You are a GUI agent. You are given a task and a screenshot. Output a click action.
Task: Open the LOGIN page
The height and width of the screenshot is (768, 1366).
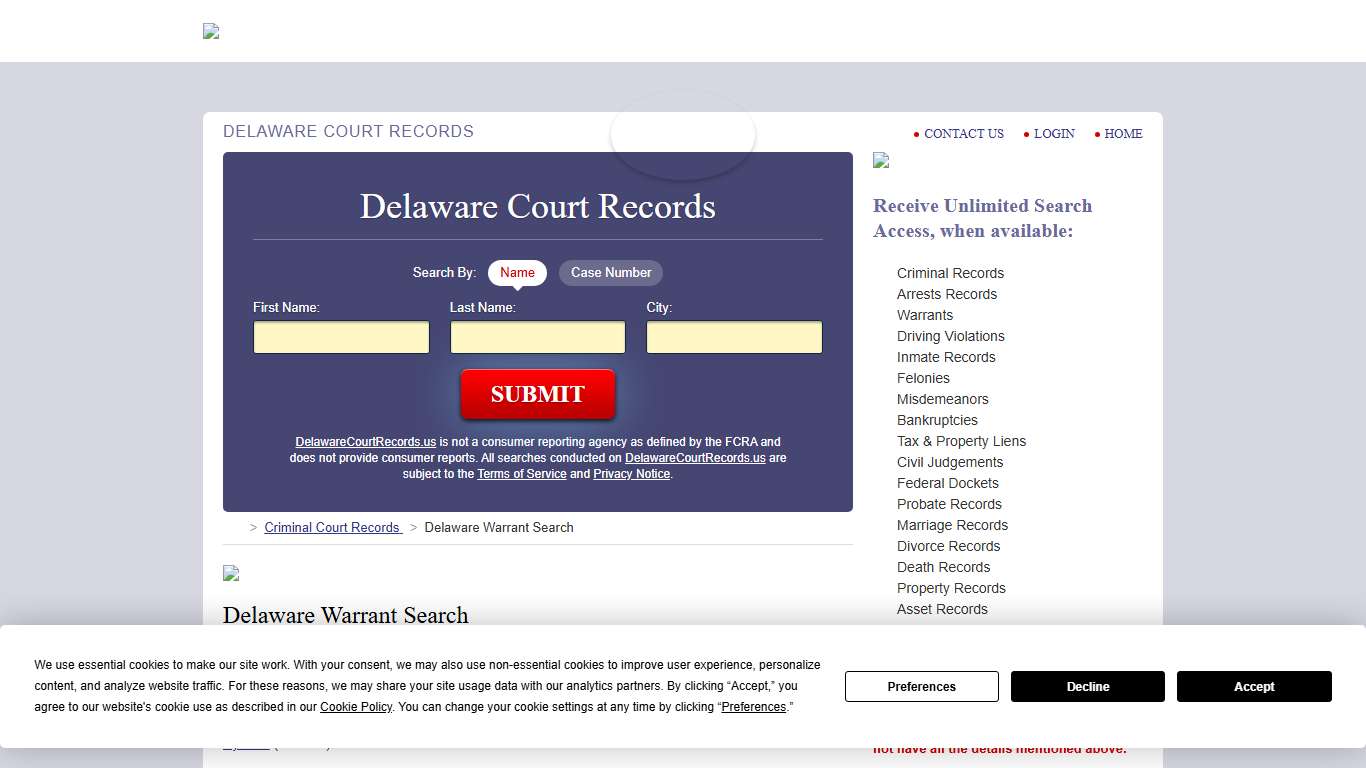(x=1054, y=134)
